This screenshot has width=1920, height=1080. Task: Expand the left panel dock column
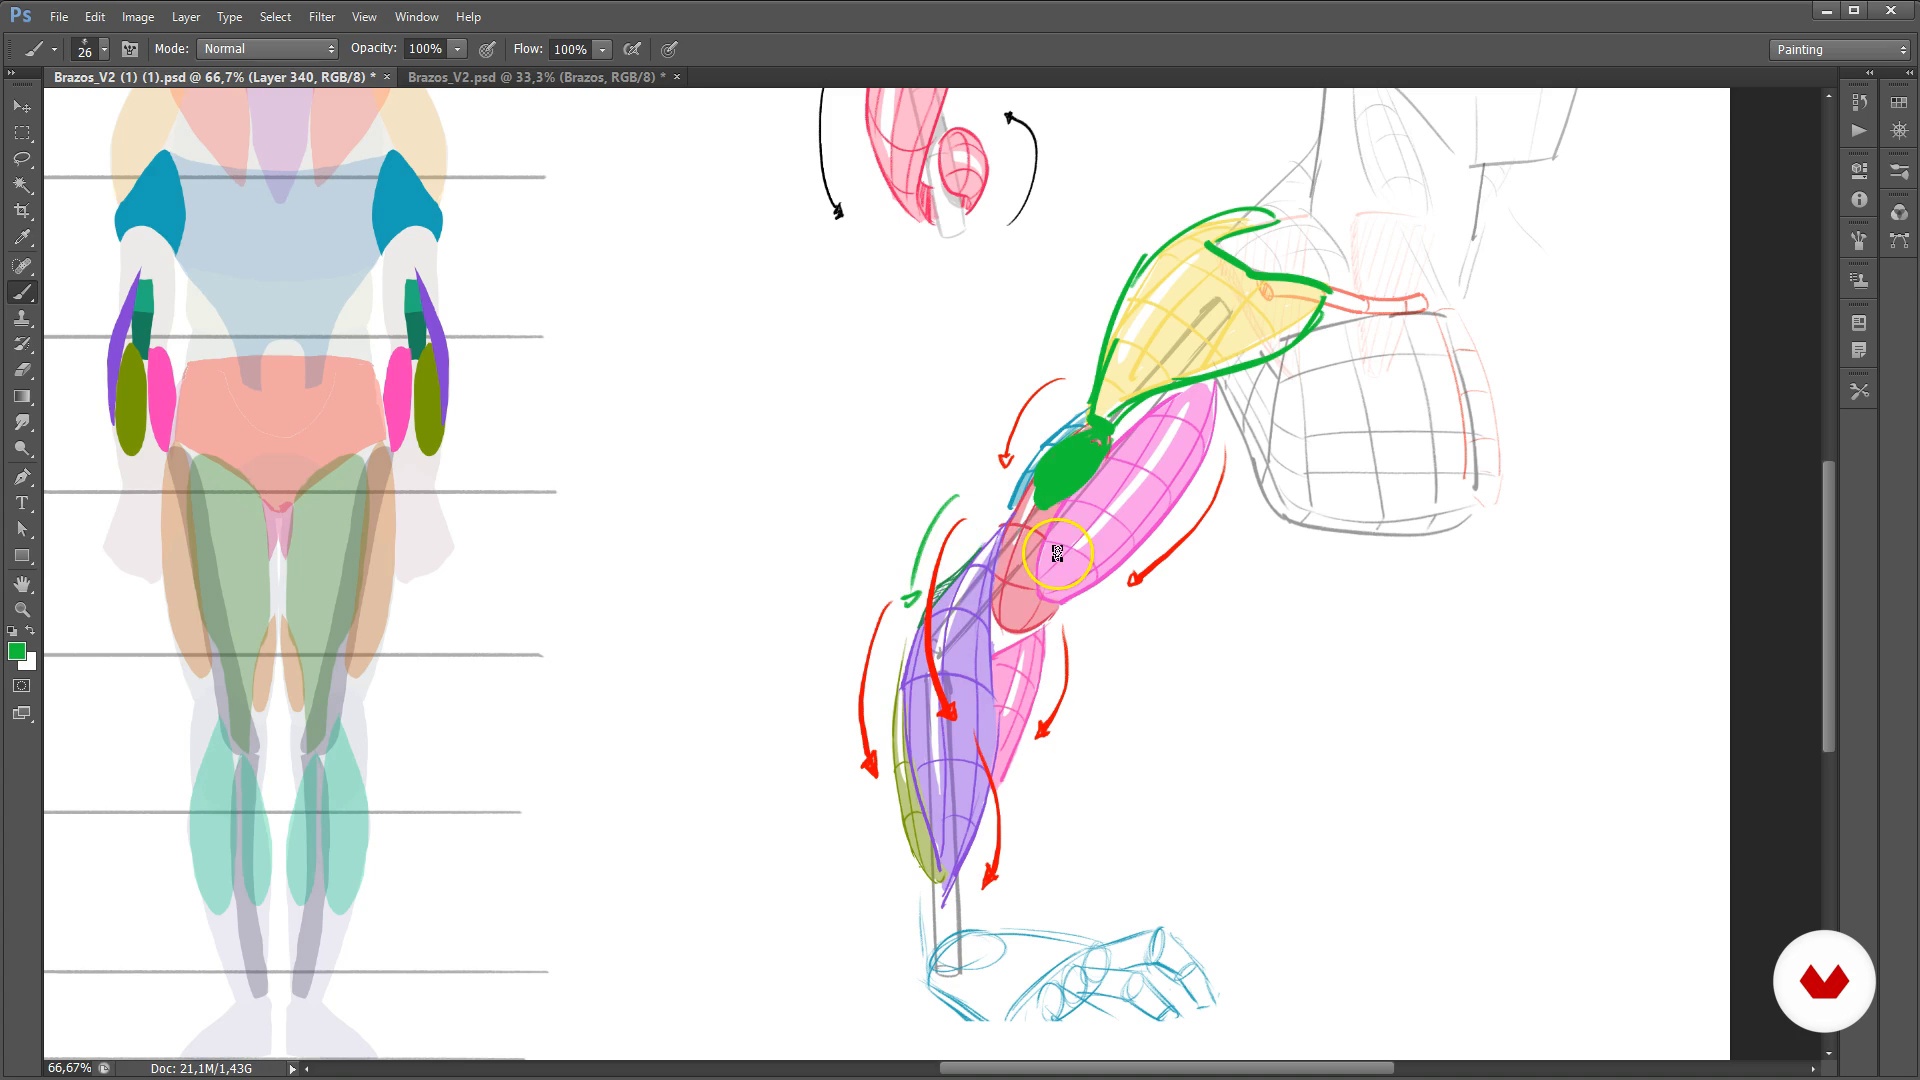[x=1869, y=73]
